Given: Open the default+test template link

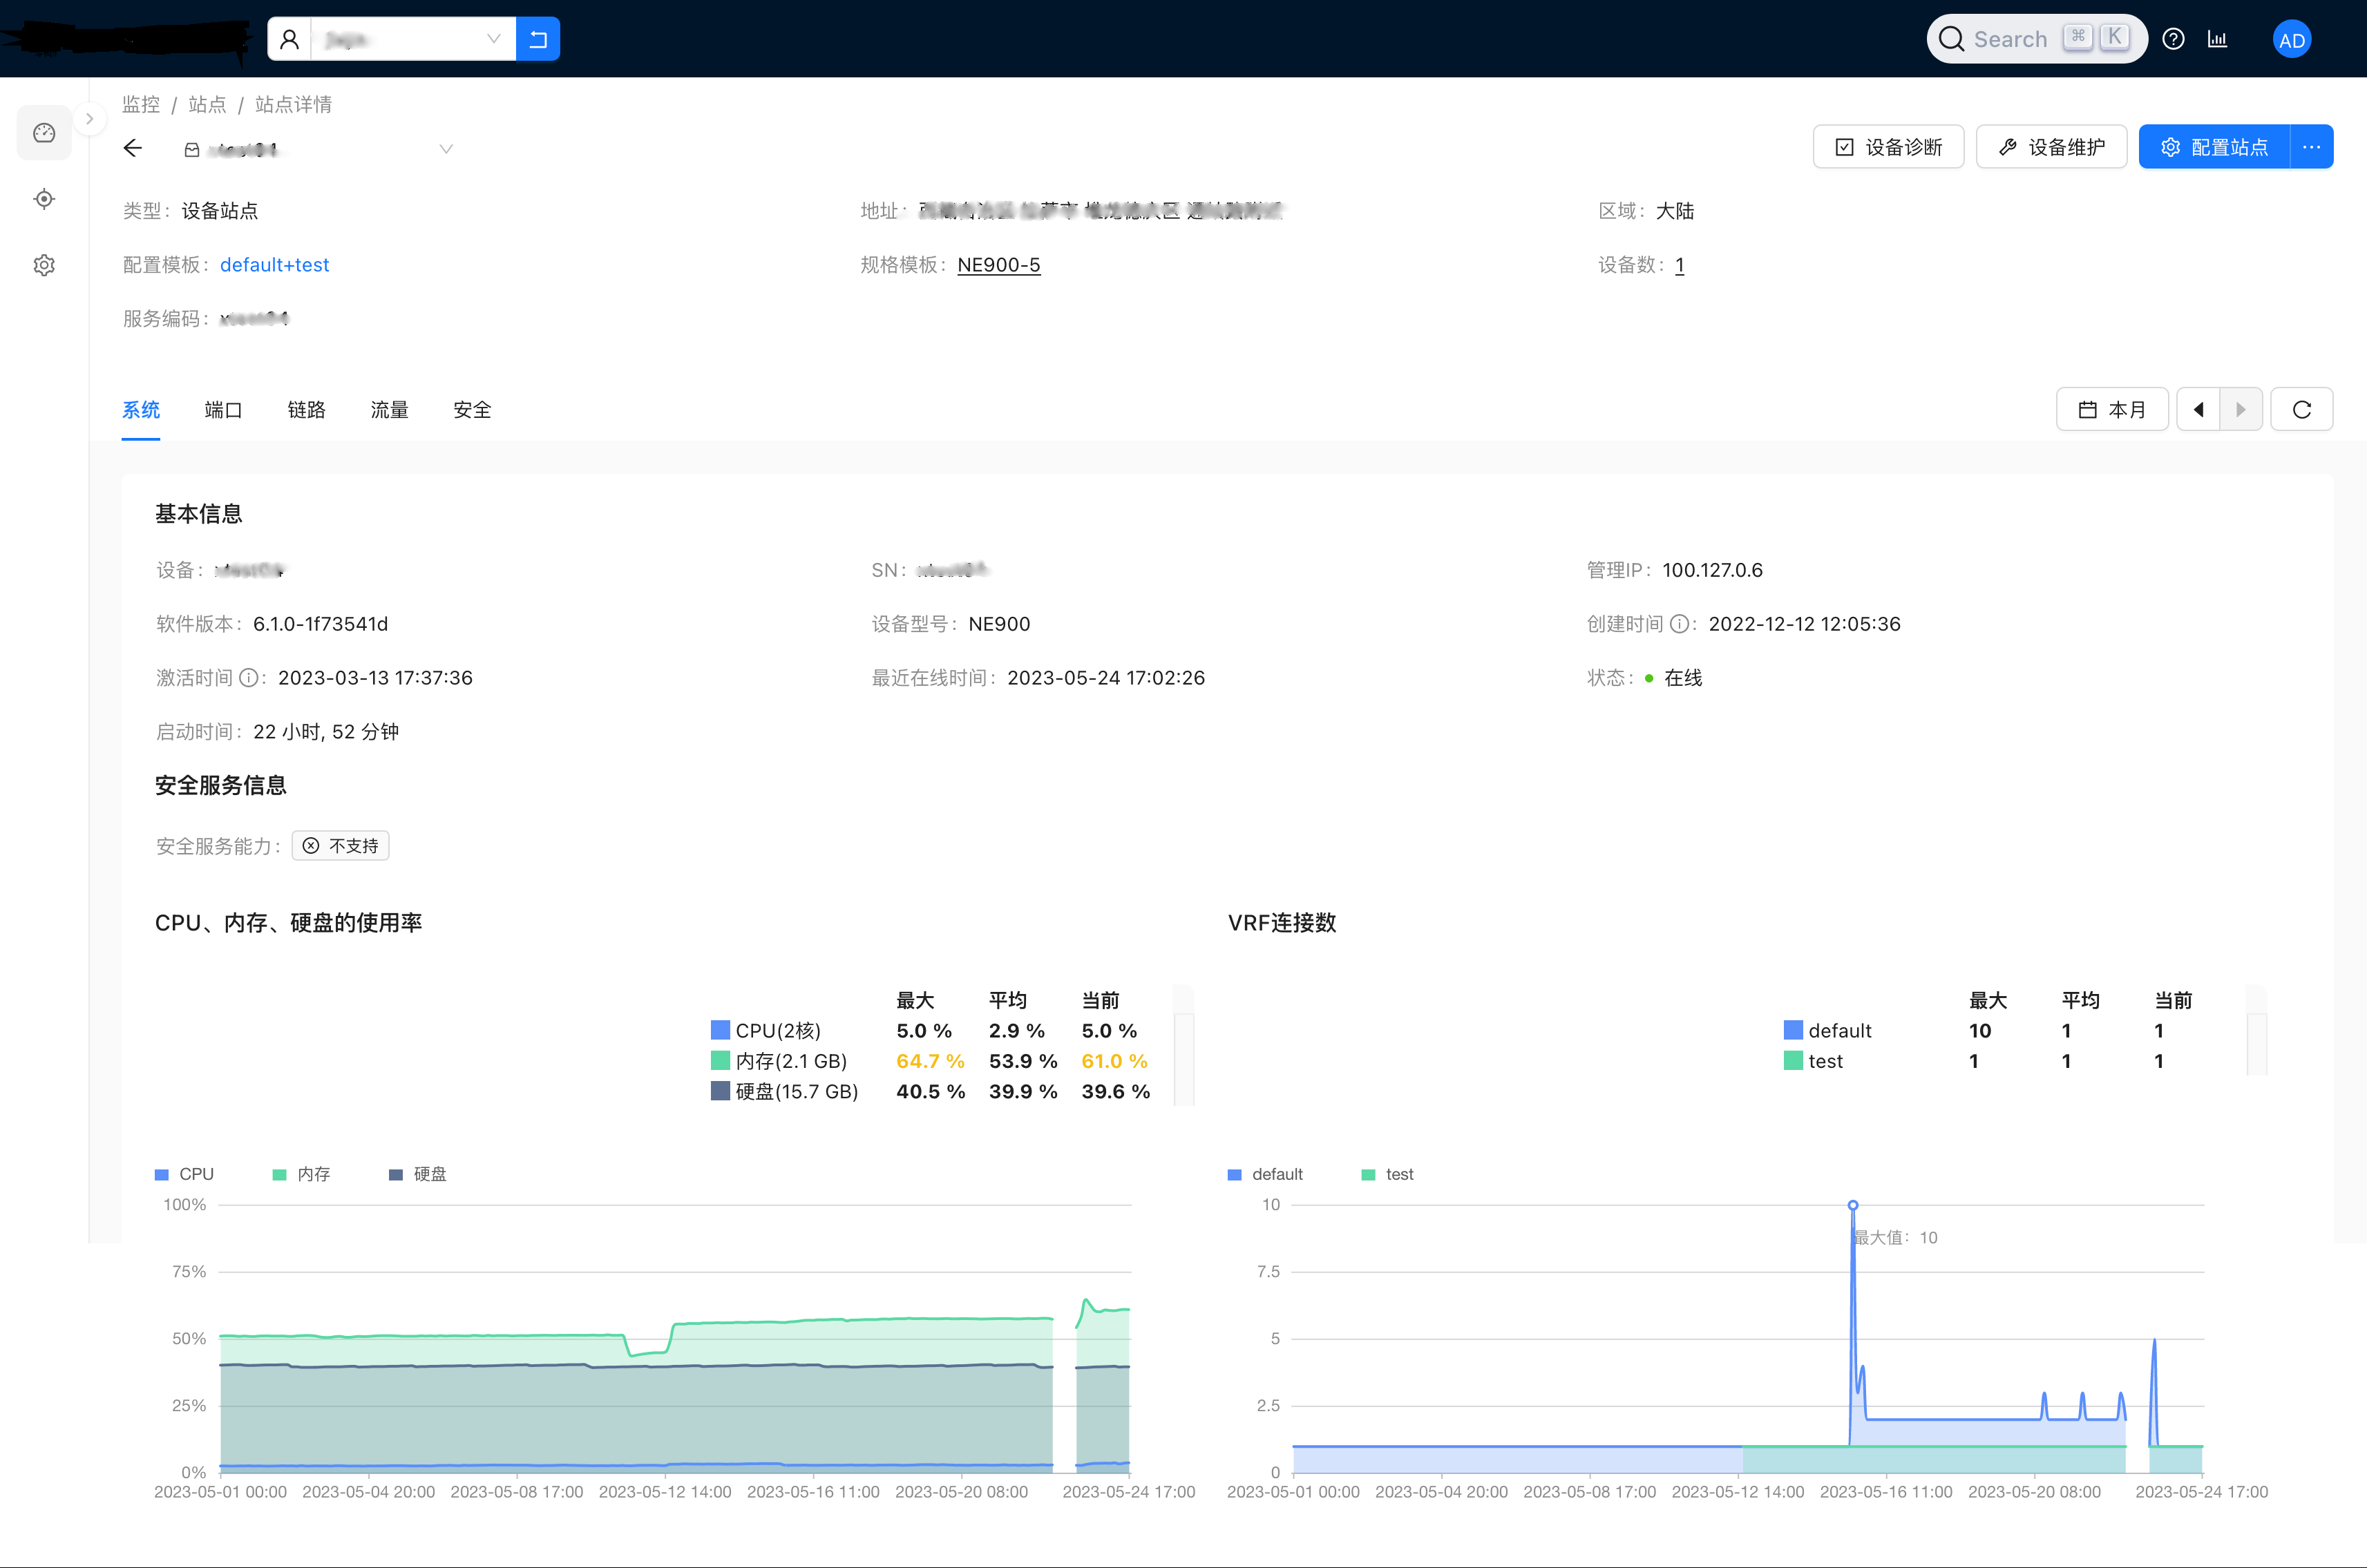Looking at the screenshot, I should (x=274, y=265).
